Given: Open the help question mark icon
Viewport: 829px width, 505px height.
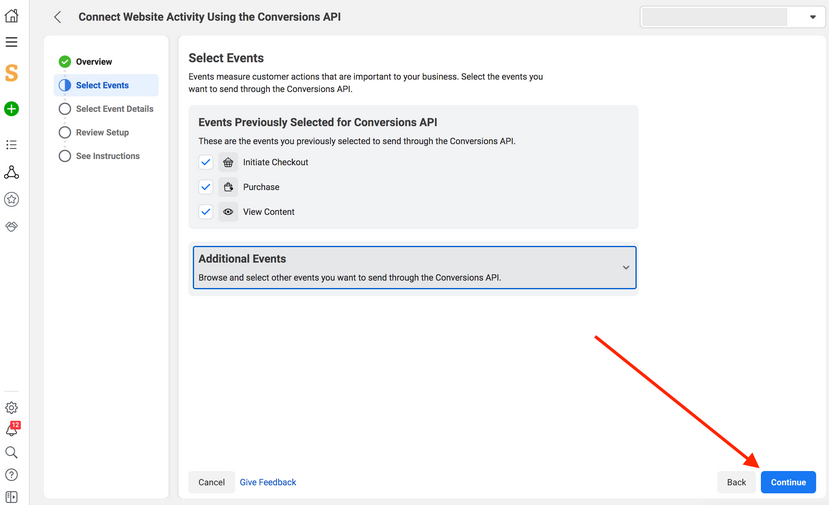Looking at the screenshot, I should [x=12, y=475].
